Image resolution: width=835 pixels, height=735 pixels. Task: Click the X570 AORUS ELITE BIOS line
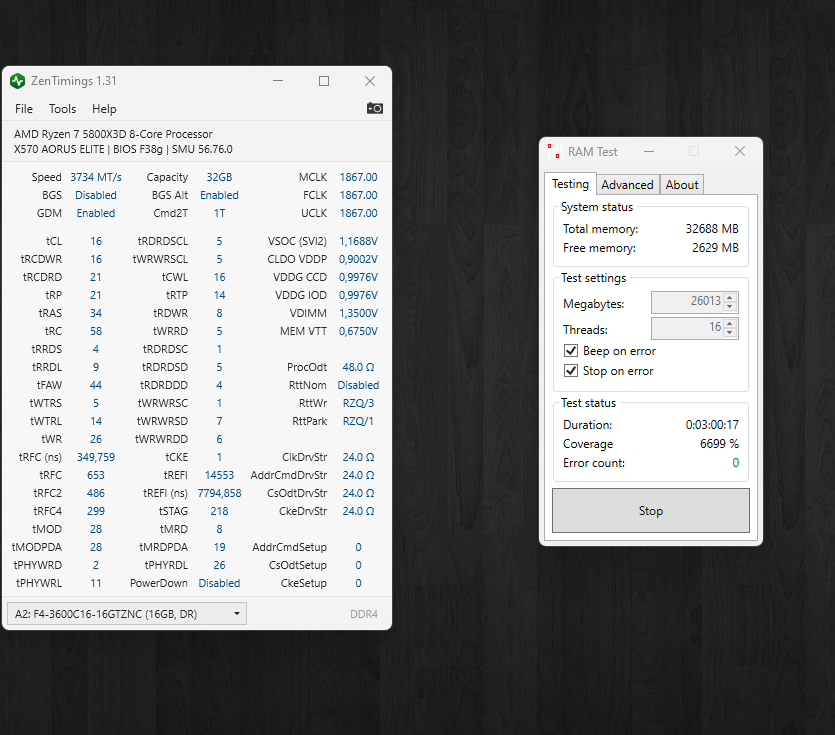(123, 149)
